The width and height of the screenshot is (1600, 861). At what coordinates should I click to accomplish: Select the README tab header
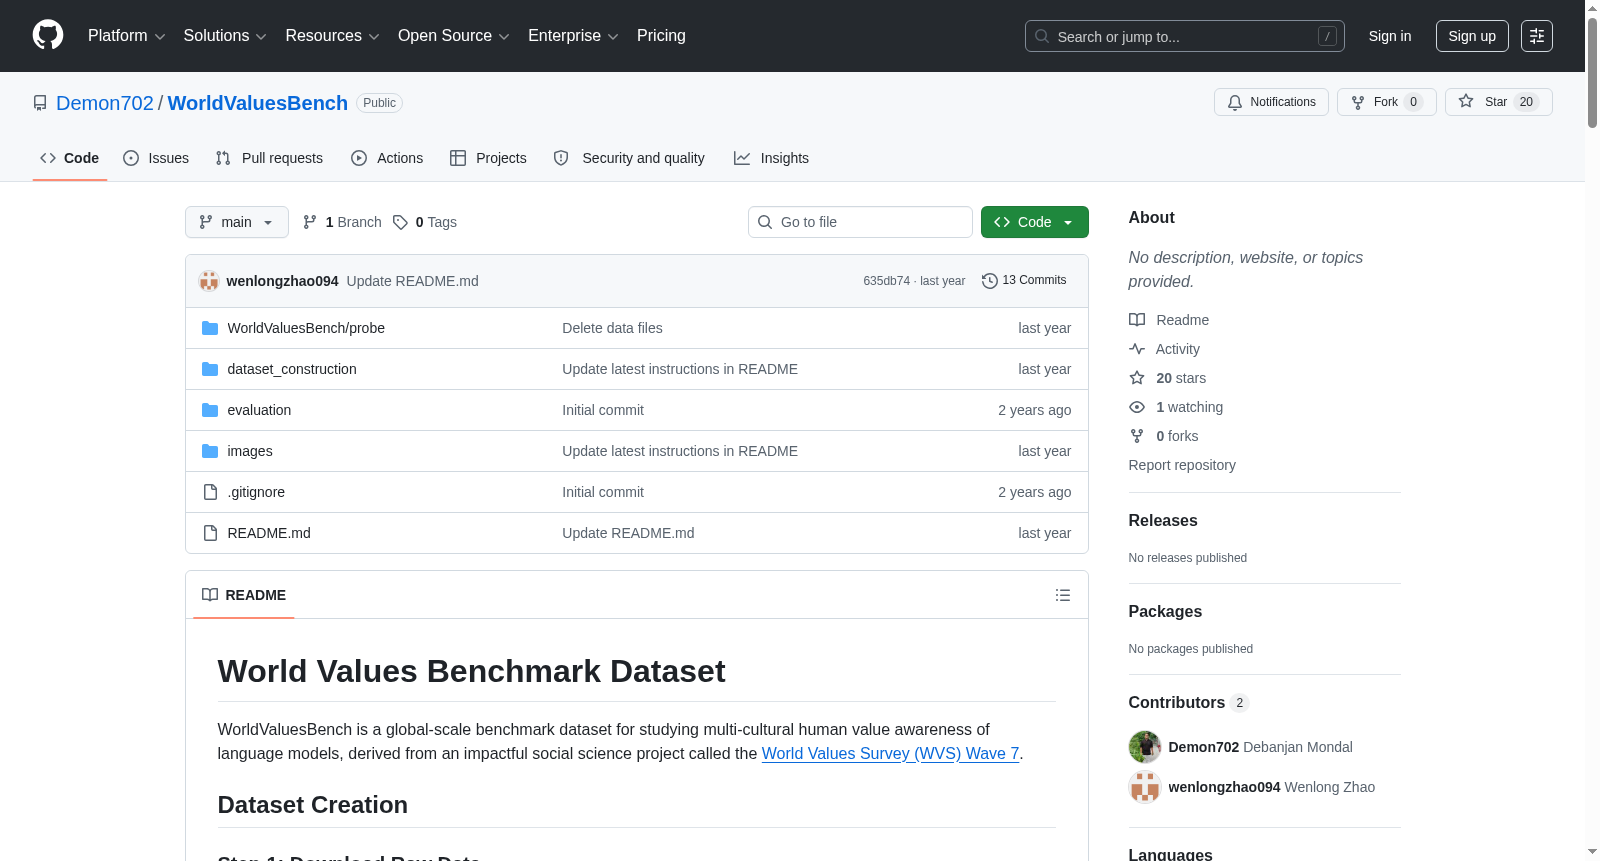click(244, 595)
